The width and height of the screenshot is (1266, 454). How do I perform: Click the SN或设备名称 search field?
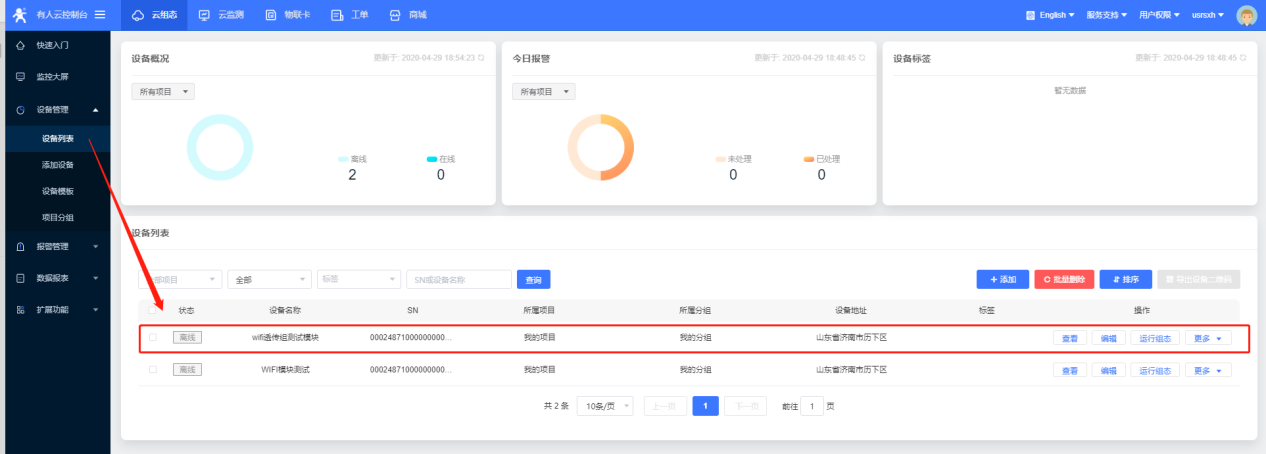coord(459,280)
